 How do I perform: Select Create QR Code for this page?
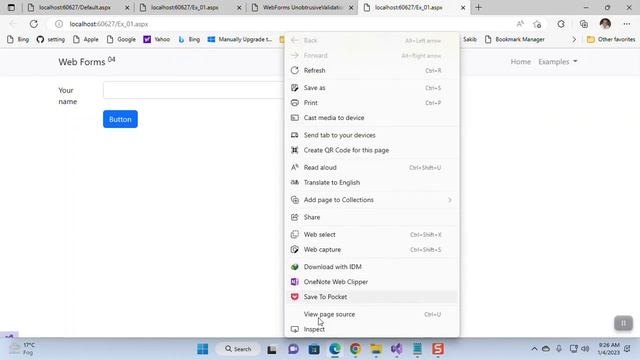click(x=372, y=150)
